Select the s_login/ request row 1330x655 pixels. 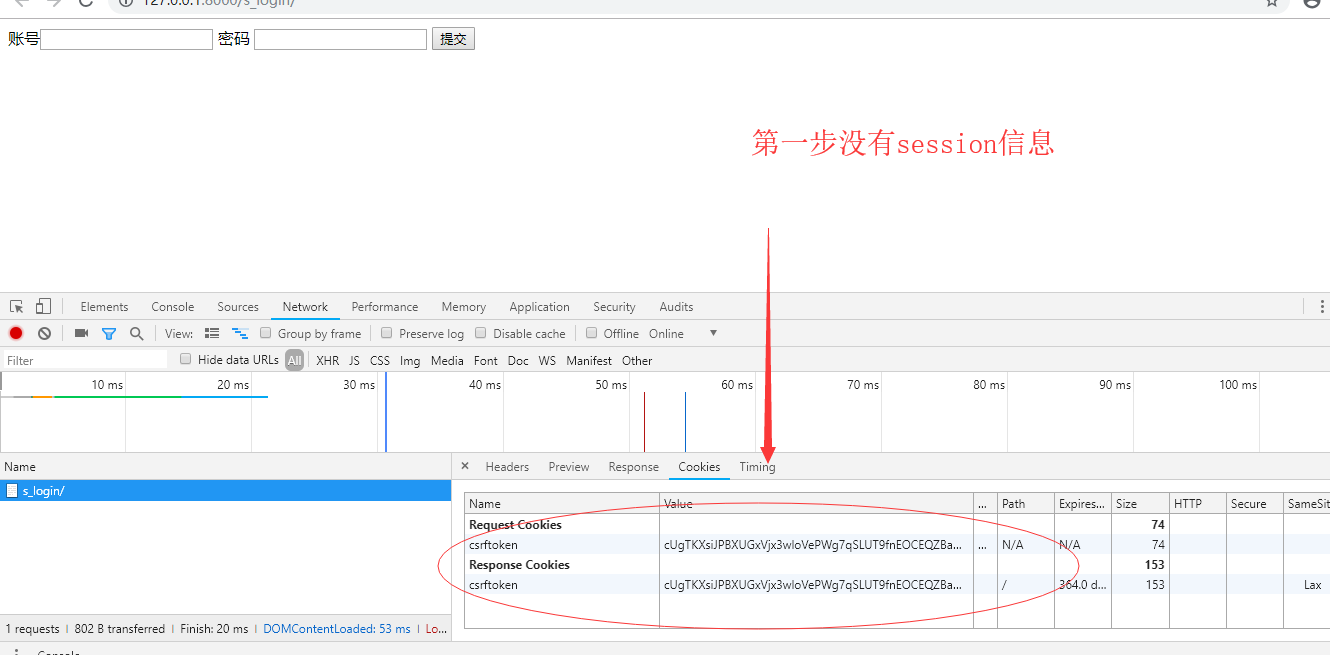(225, 491)
